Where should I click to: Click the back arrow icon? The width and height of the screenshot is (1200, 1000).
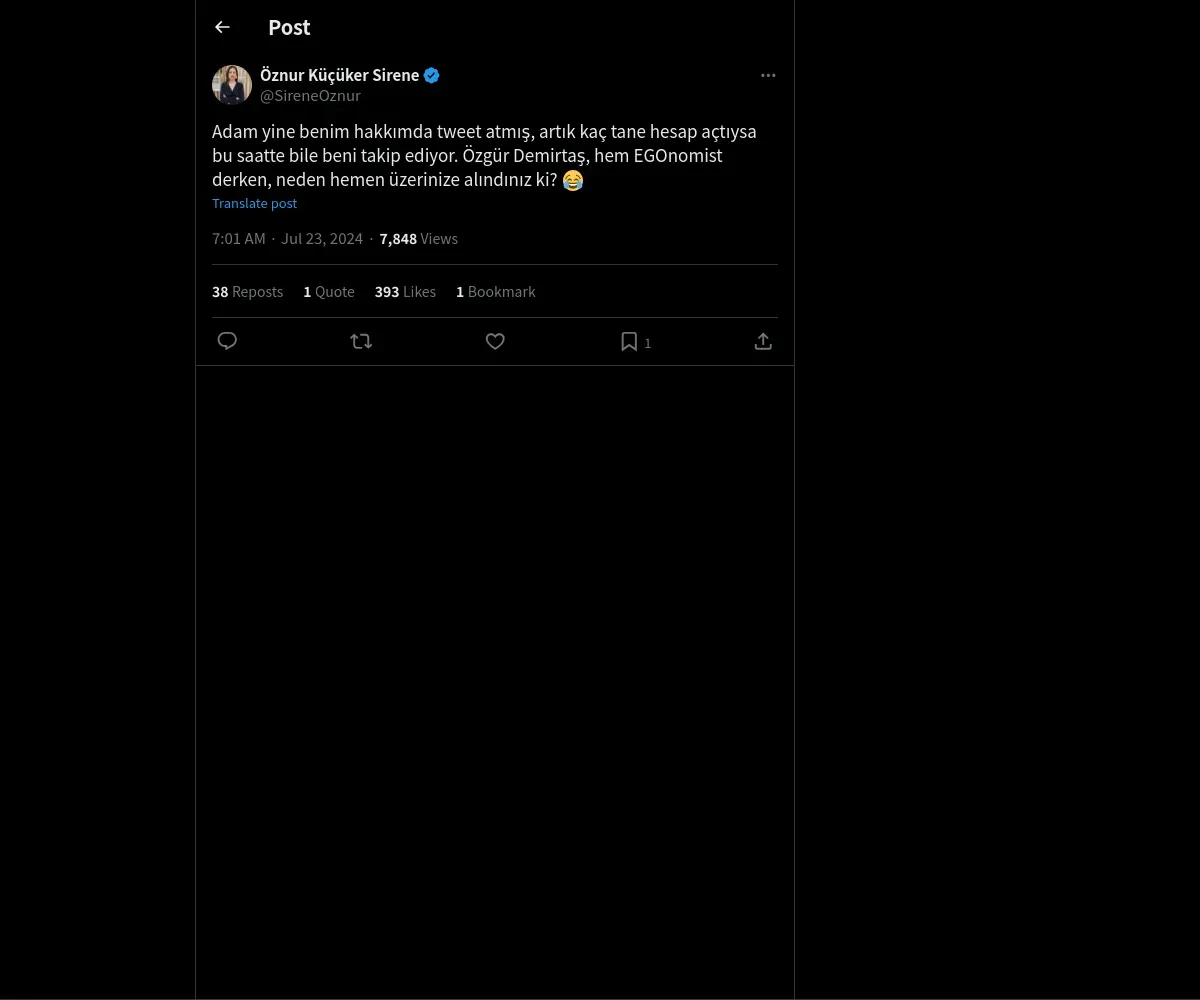point(222,27)
